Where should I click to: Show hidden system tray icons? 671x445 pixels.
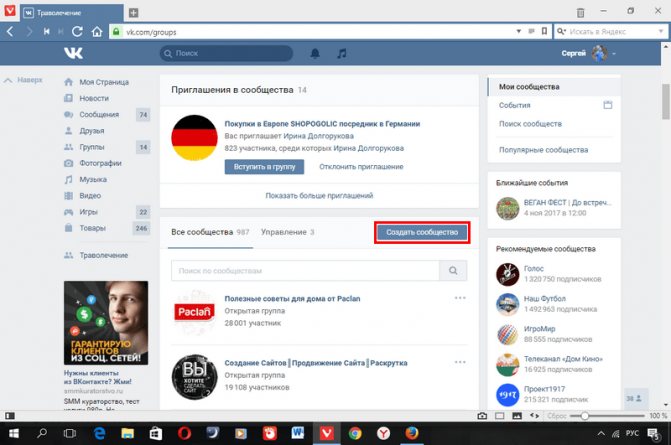(601, 434)
